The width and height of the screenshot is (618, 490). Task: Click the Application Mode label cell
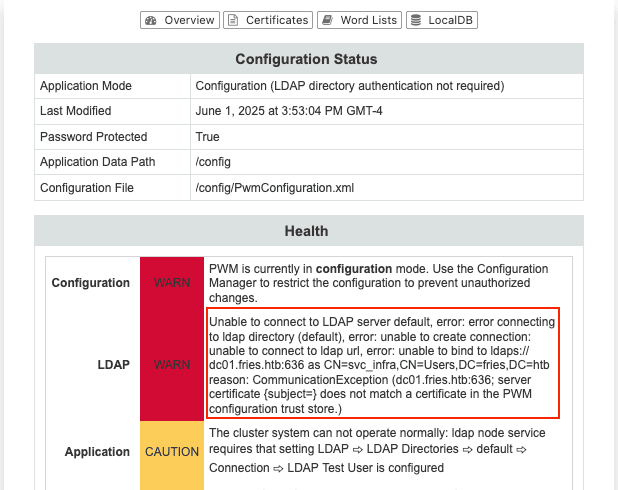click(x=112, y=86)
